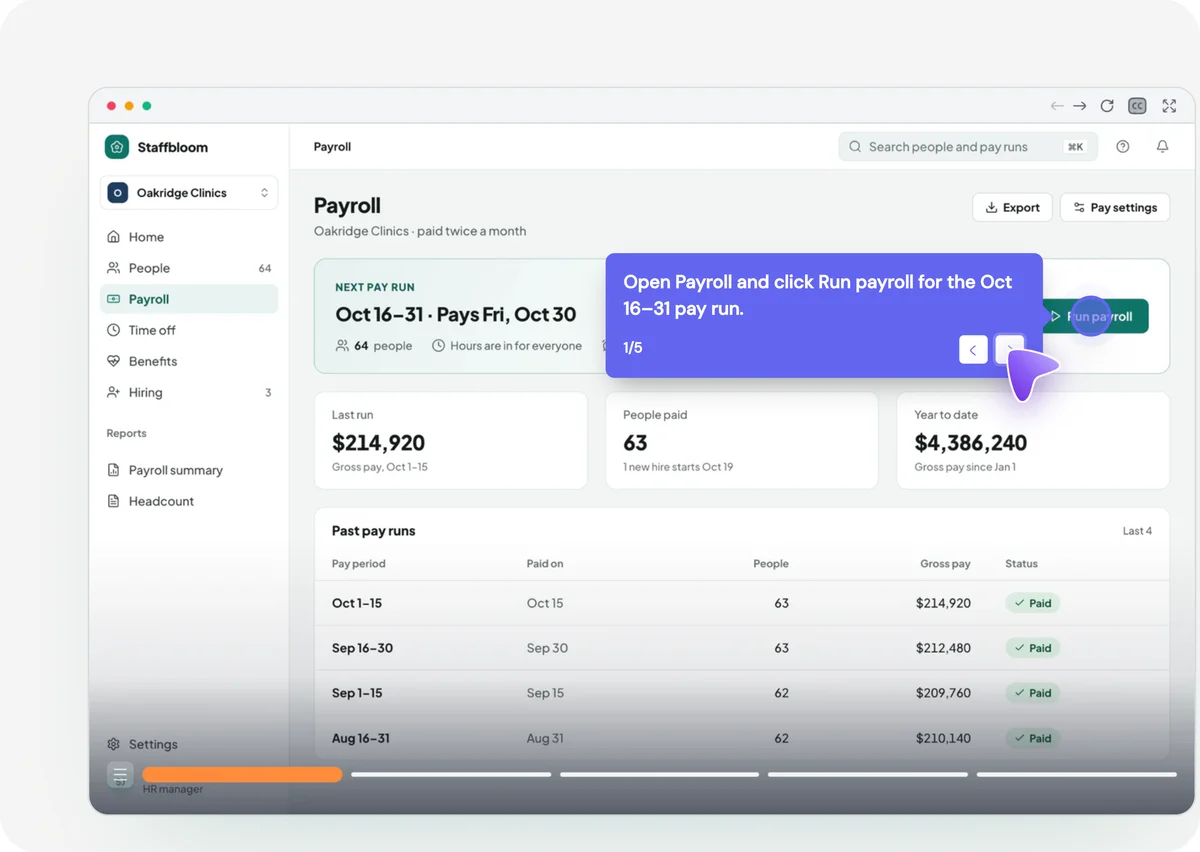Toggle closed captions CC button
1200x852 pixels.
[1137, 106]
